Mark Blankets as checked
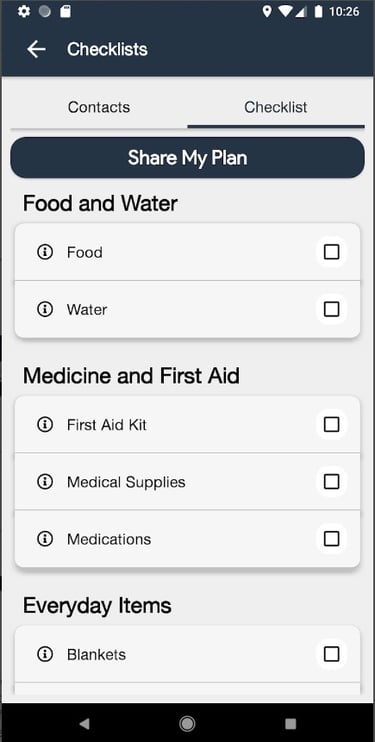This screenshot has height=742, width=375. pyautogui.click(x=331, y=654)
